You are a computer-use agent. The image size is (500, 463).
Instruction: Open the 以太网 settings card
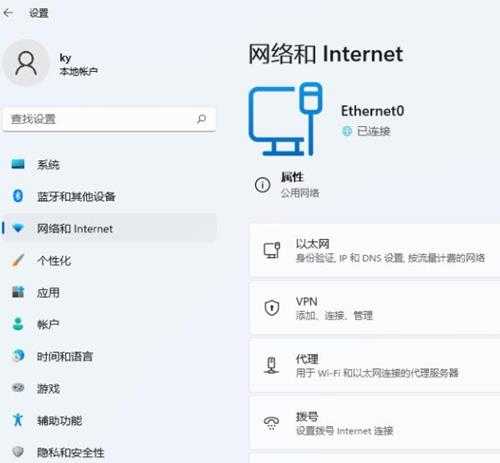[375, 250]
